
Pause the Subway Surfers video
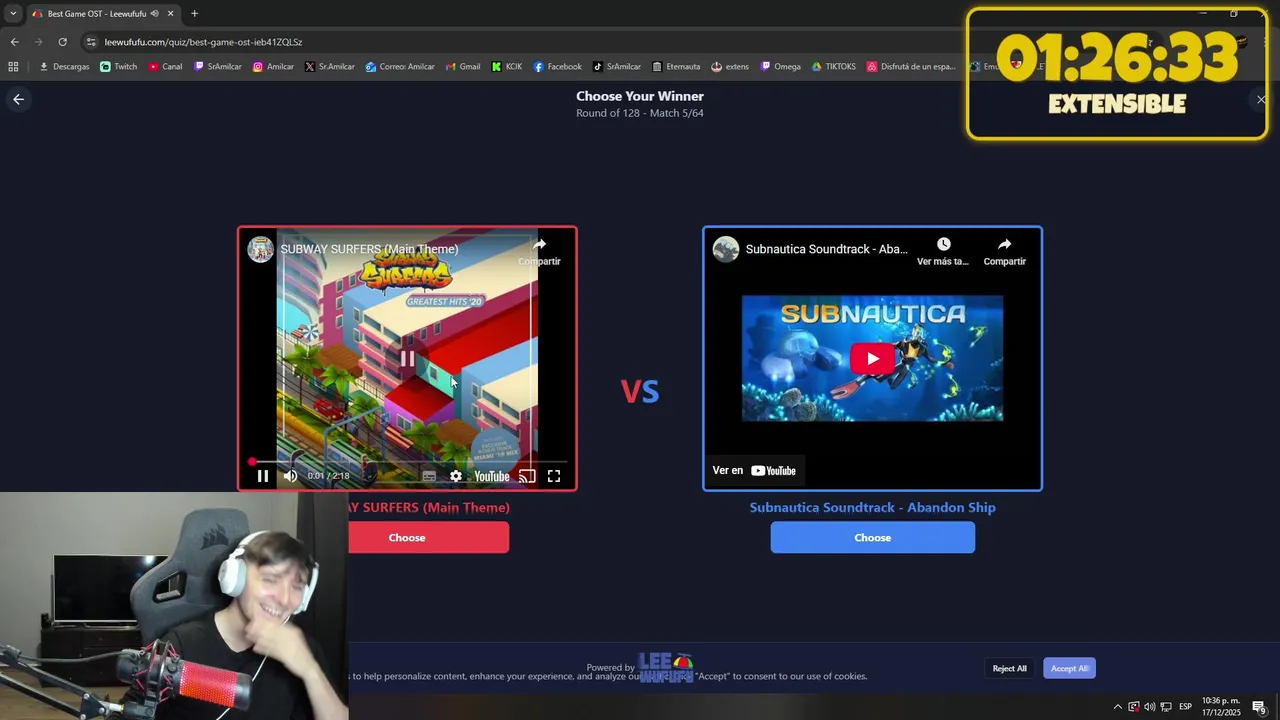pyautogui.click(x=263, y=476)
